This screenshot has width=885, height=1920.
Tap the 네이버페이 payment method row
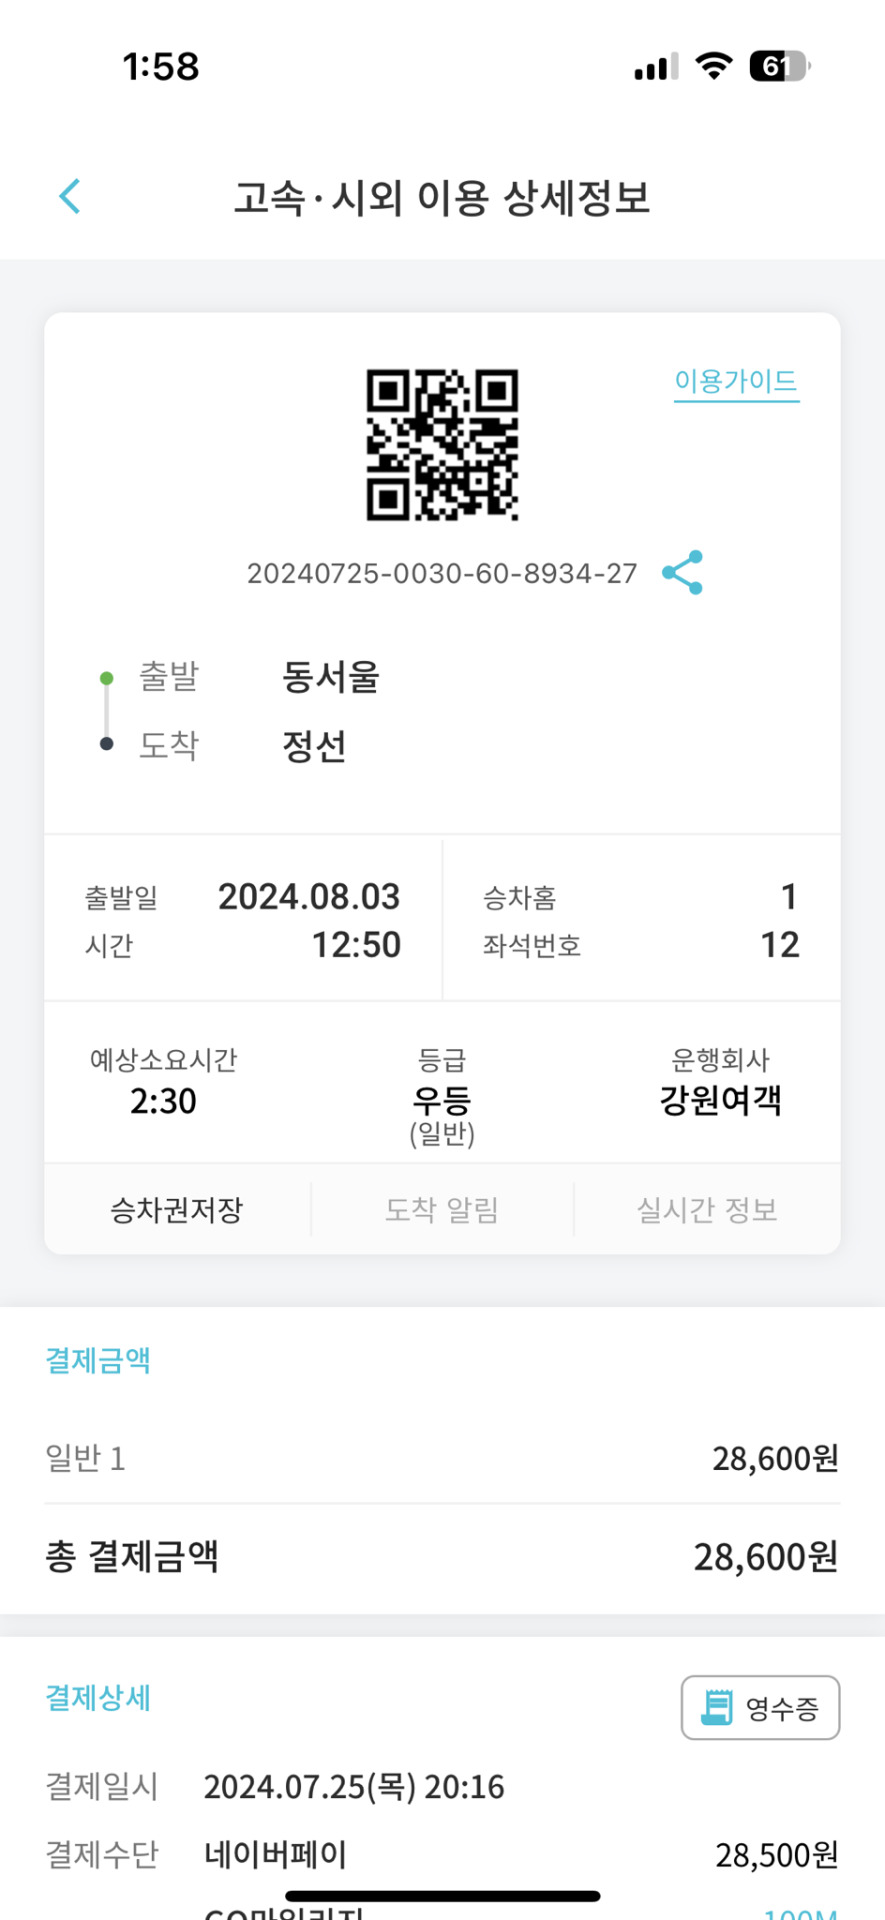click(x=442, y=1855)
